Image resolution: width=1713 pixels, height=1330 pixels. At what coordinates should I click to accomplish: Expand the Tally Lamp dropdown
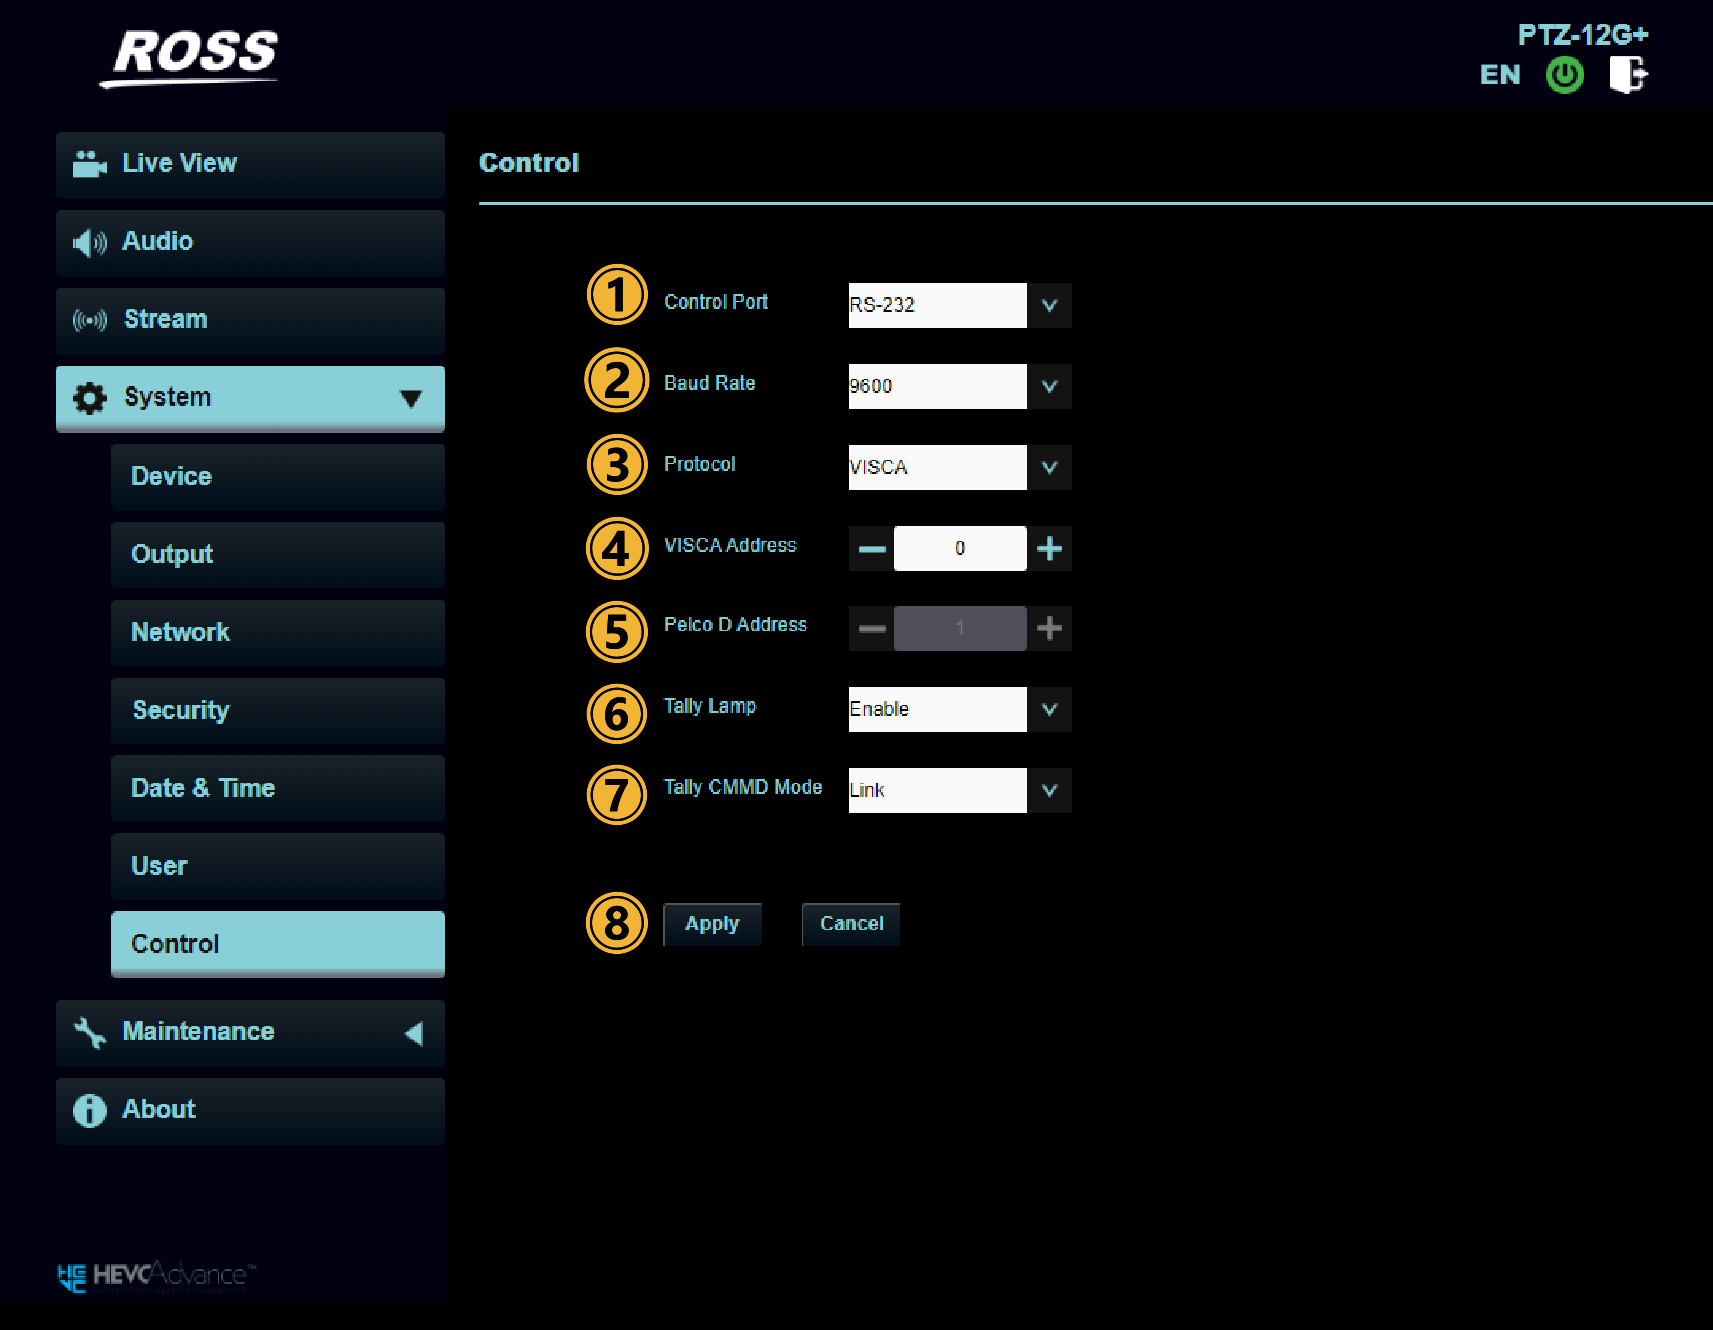(x=1049, y=709)
